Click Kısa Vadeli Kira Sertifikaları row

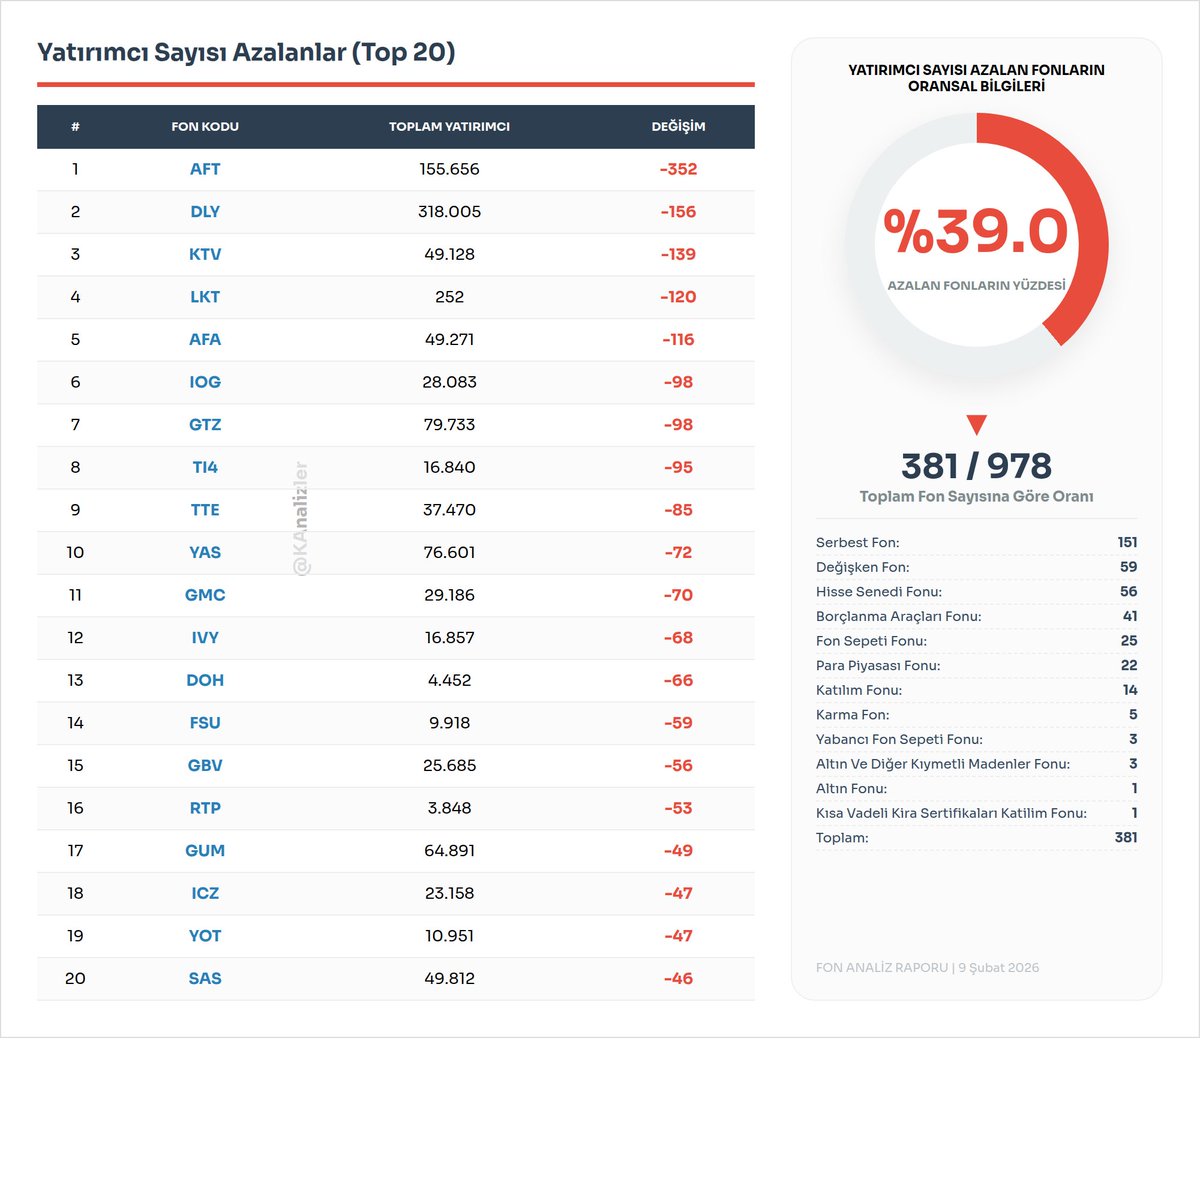[x=977, y=813]
